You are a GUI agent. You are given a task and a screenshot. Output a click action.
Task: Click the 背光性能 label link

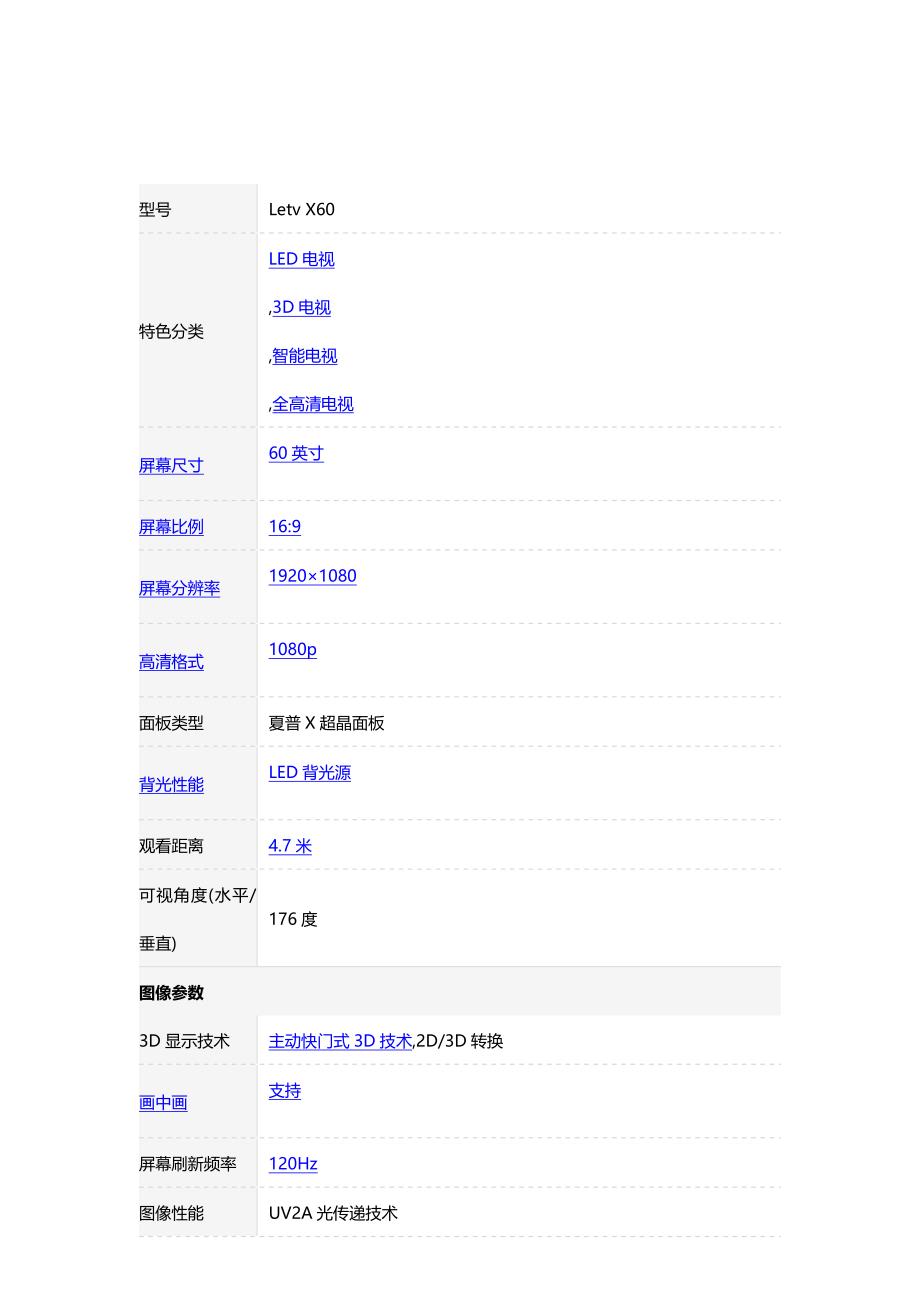171,785
